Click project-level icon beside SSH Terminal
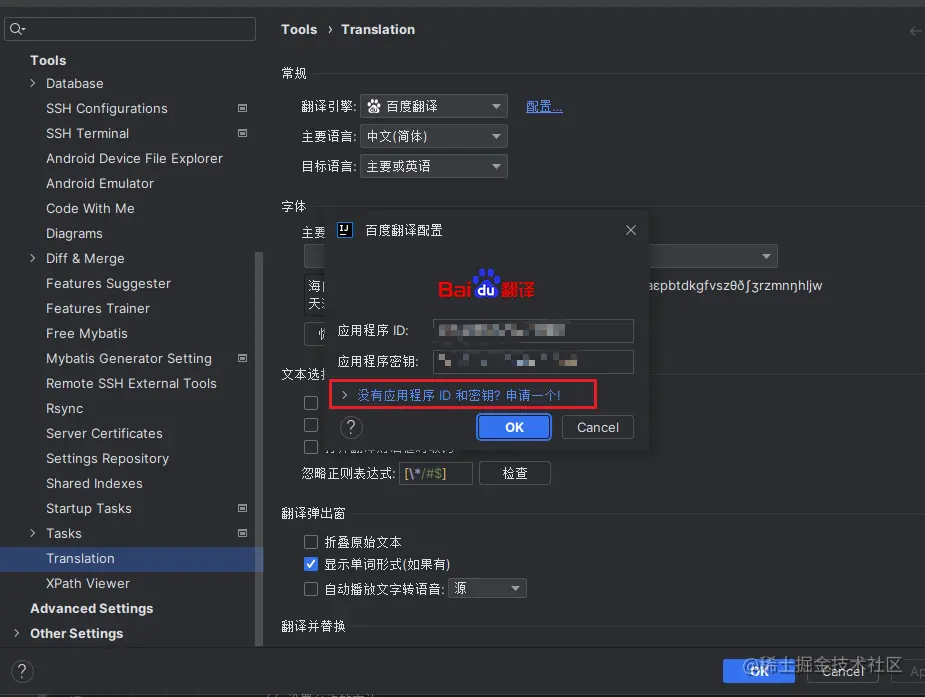The height and width of the screenshot is (697, 925). pyautogui.click(x=242, y=133)
